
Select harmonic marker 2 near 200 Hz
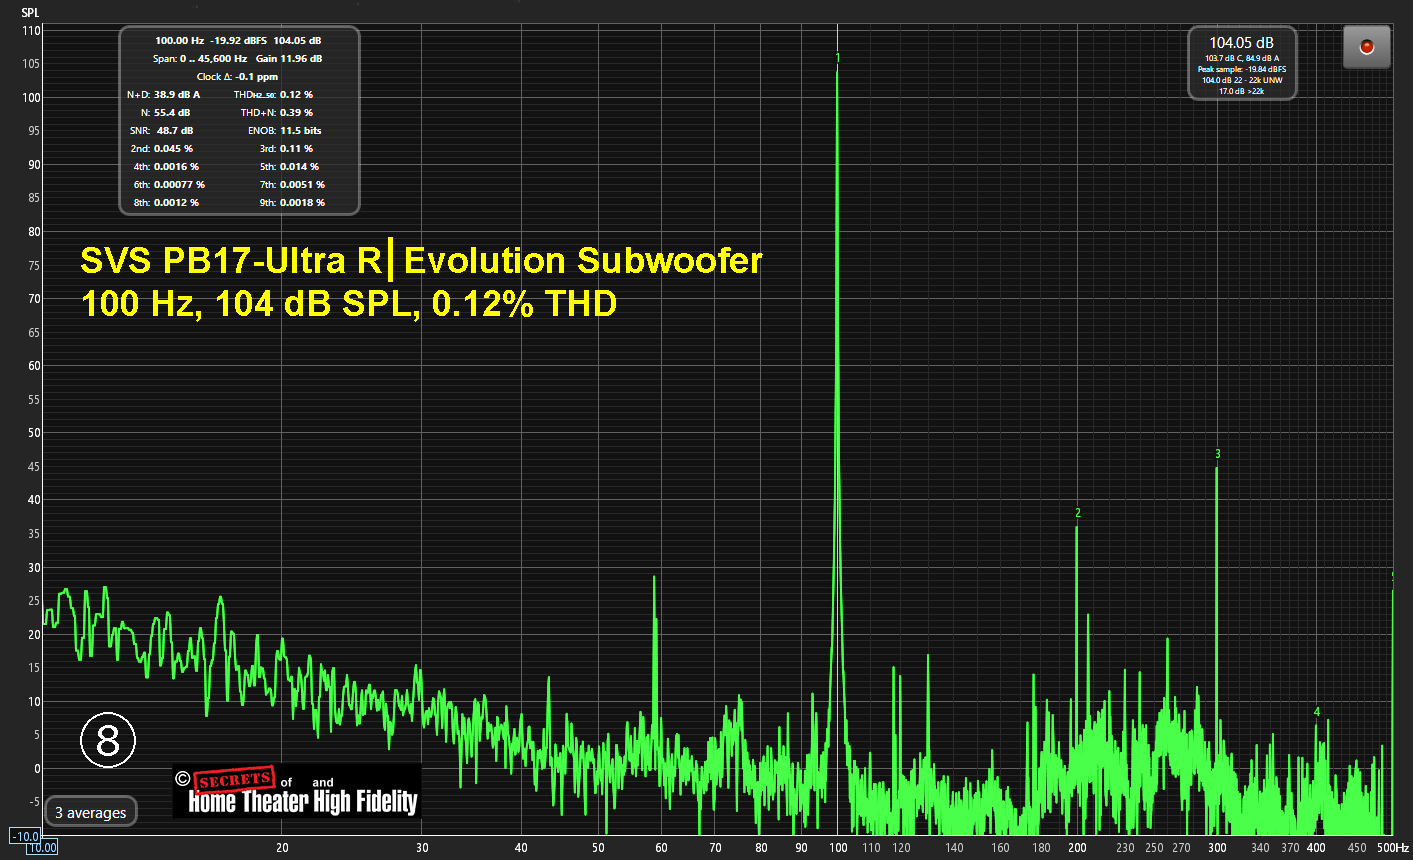[x=1077, y=513]
